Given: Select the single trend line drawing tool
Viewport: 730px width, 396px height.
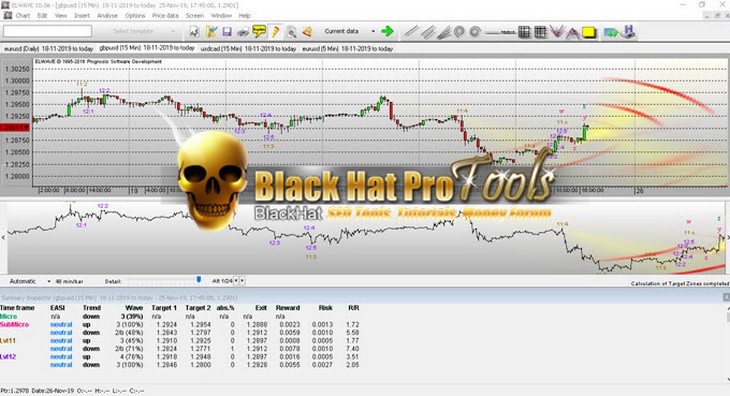Looking at the screenshot, I should tap(411, 32).
